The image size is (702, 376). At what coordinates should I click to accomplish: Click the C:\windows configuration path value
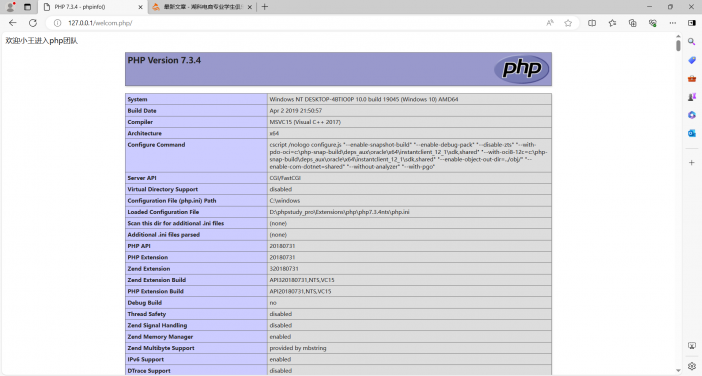[285, 201]
